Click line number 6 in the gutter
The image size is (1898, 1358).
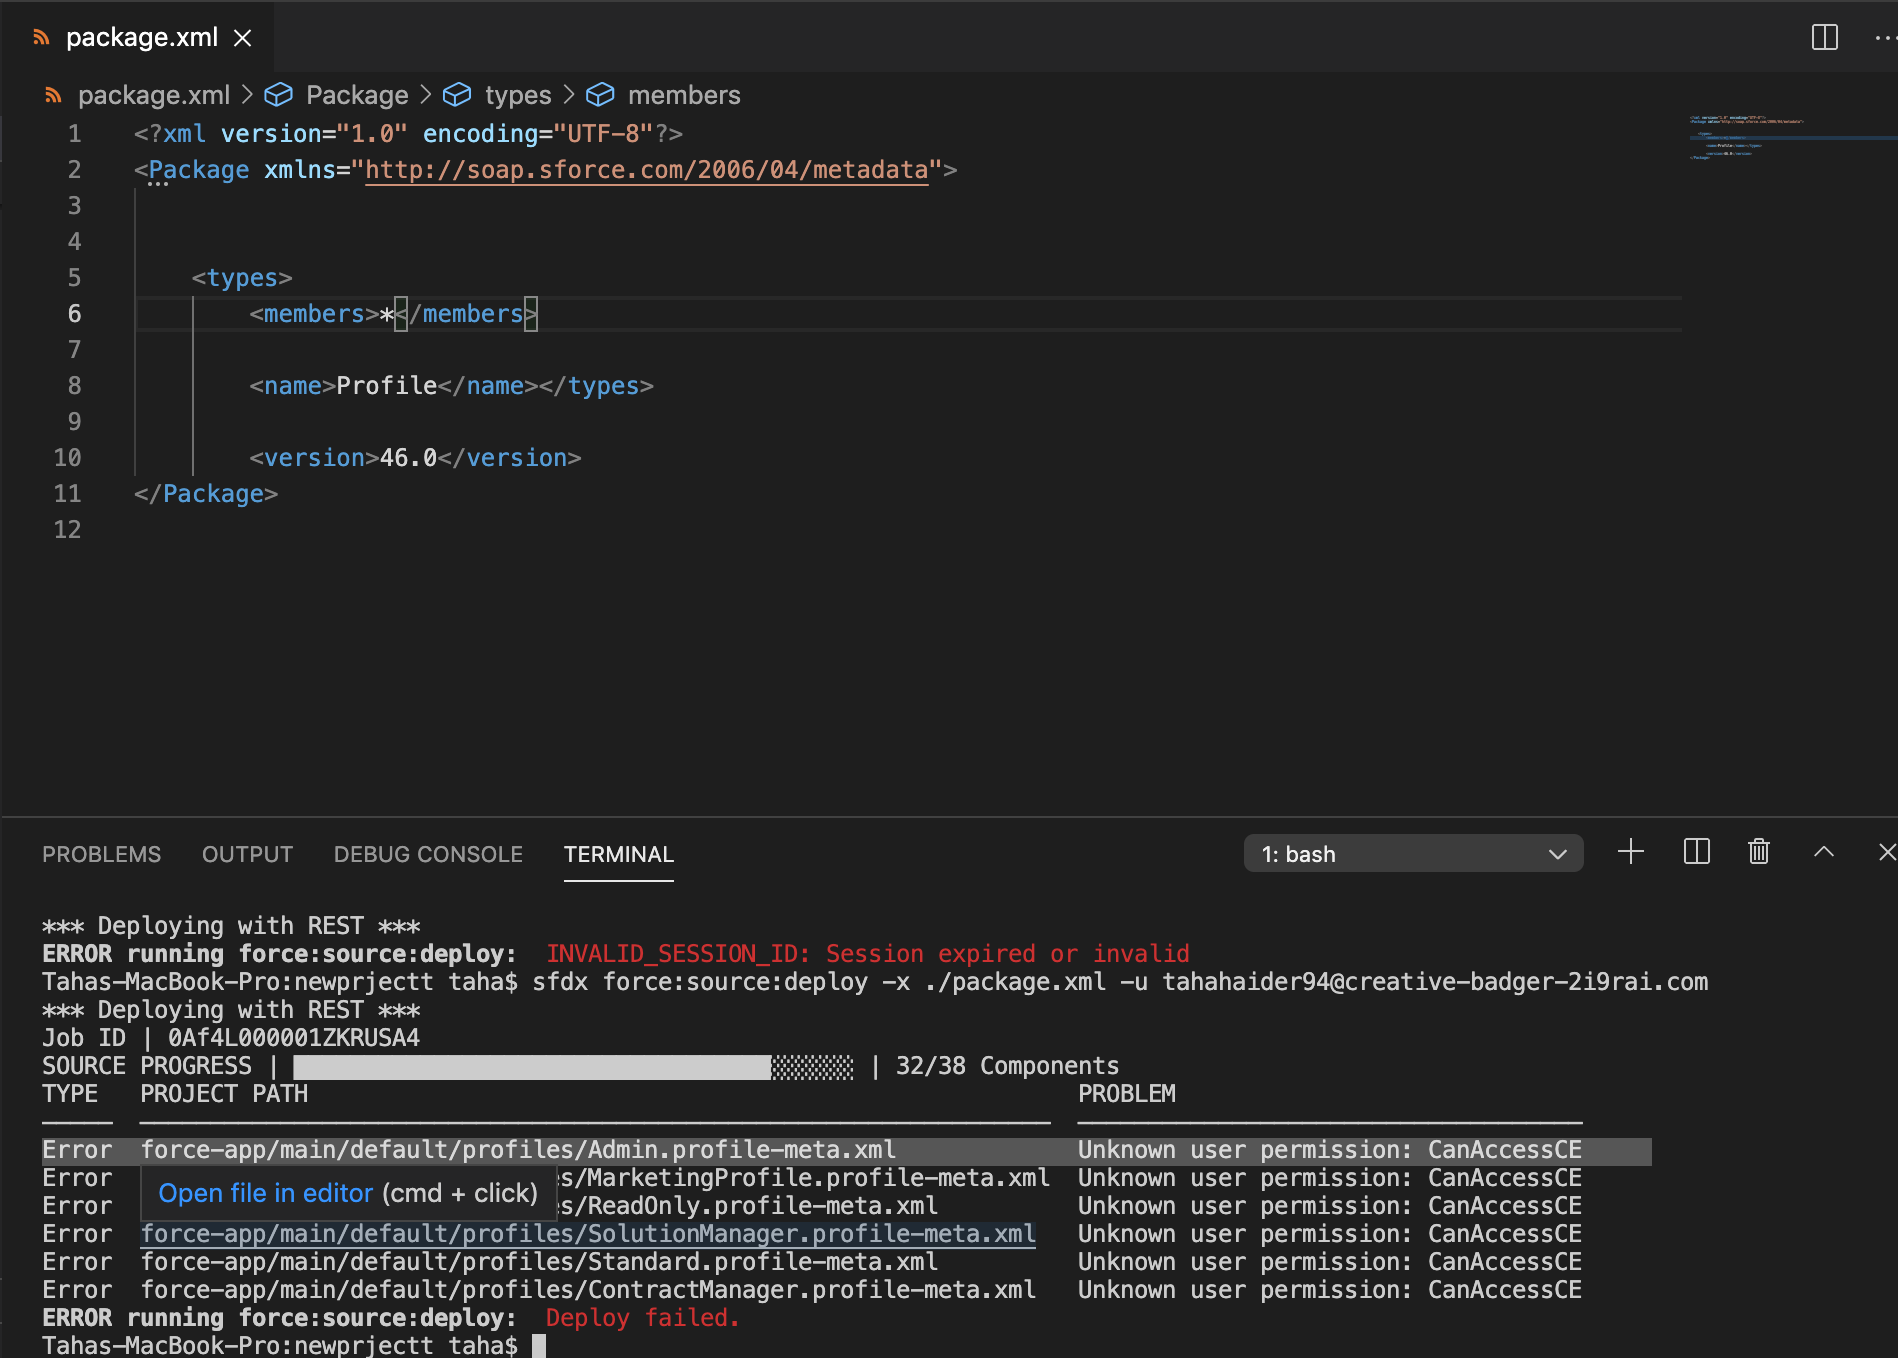[x=74, y=314]
